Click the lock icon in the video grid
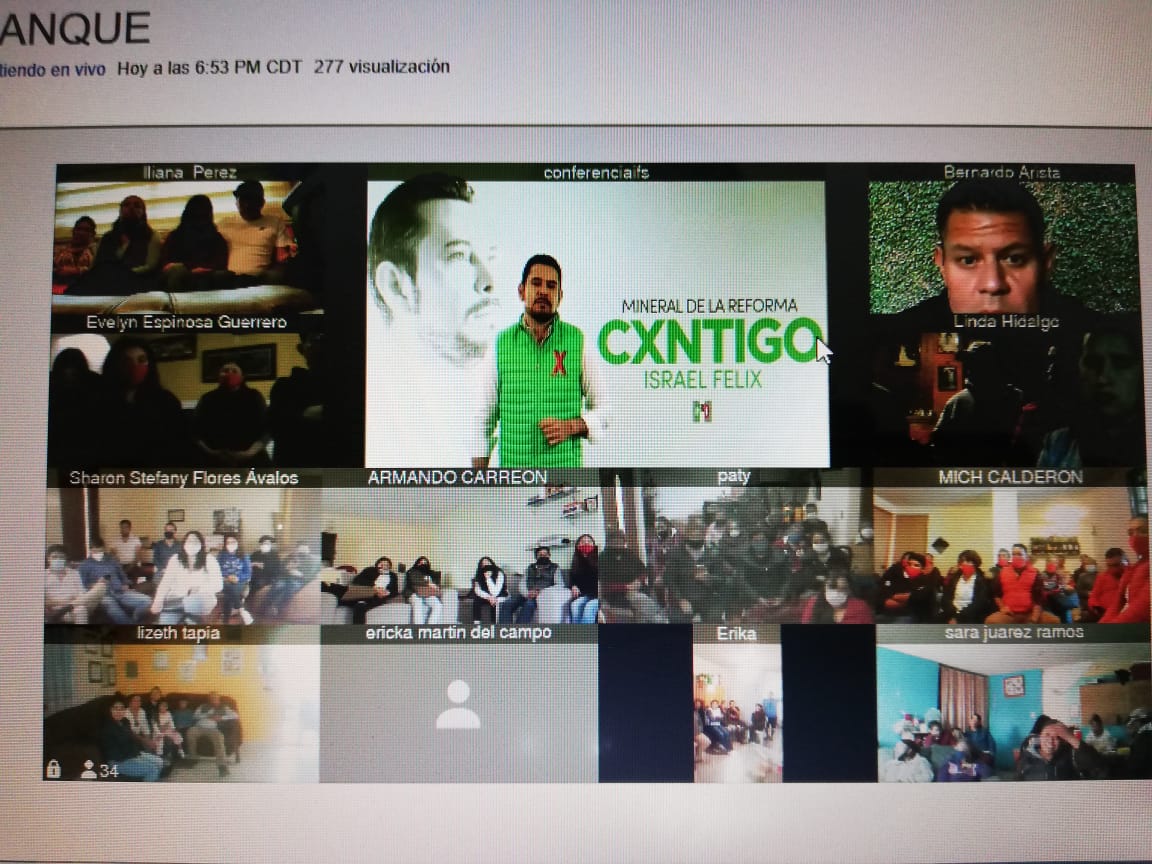This screenshot has height=864, width=1152. (54, 769)
